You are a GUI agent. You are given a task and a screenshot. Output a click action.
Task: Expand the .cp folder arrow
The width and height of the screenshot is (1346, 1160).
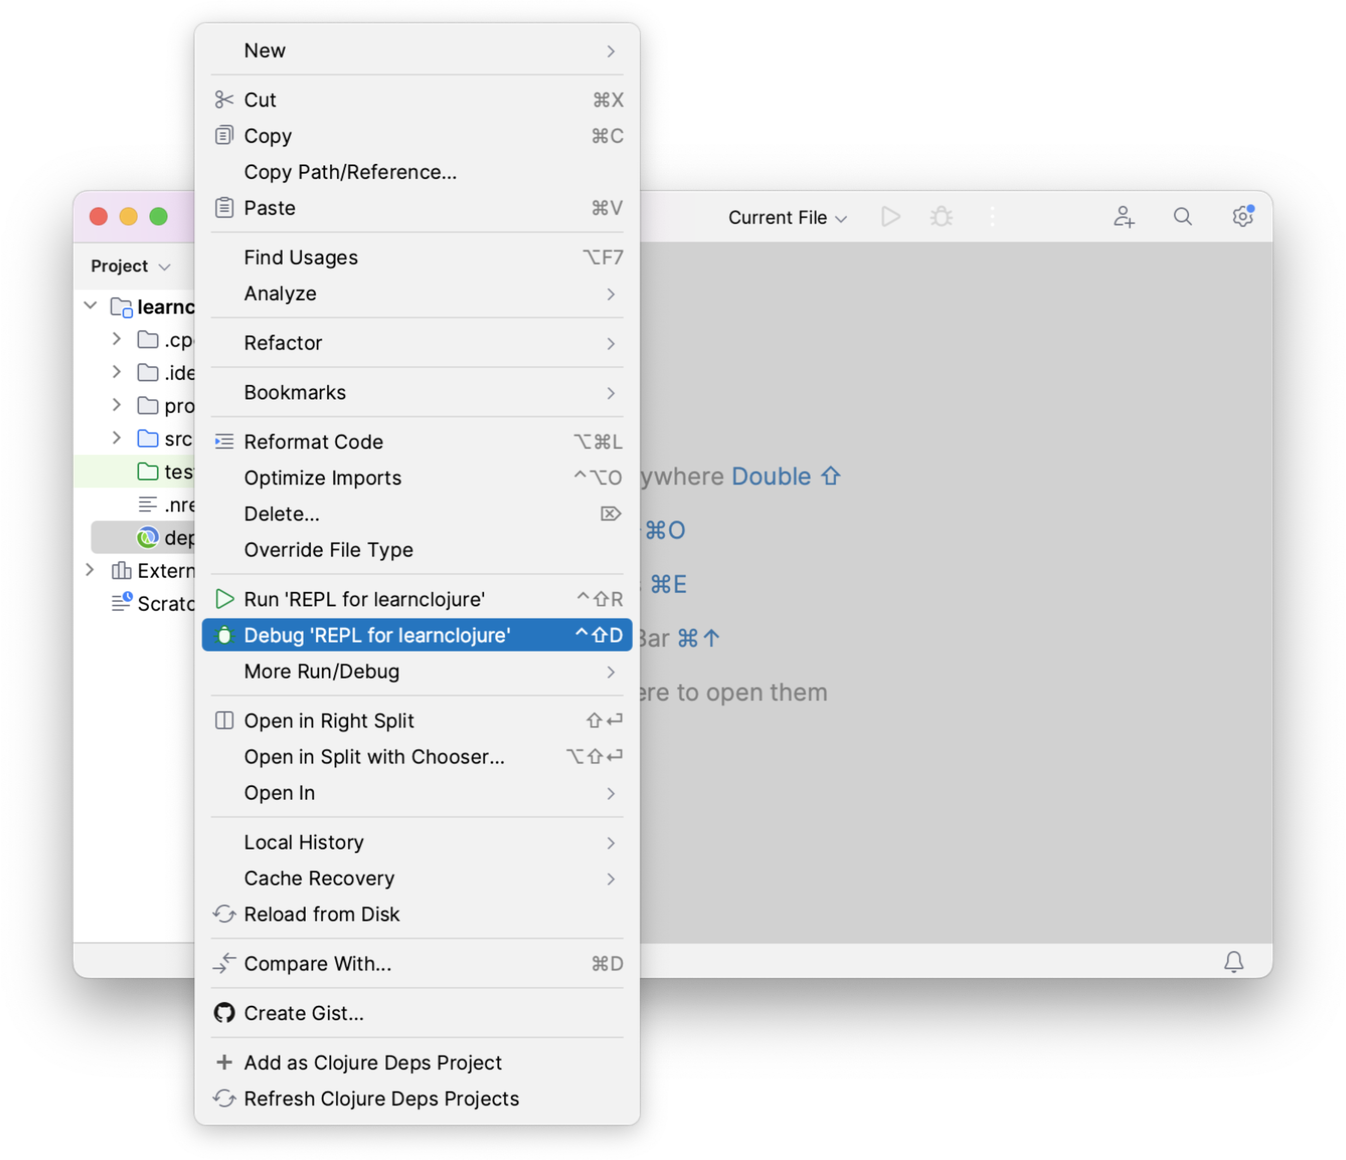(117, 339)
